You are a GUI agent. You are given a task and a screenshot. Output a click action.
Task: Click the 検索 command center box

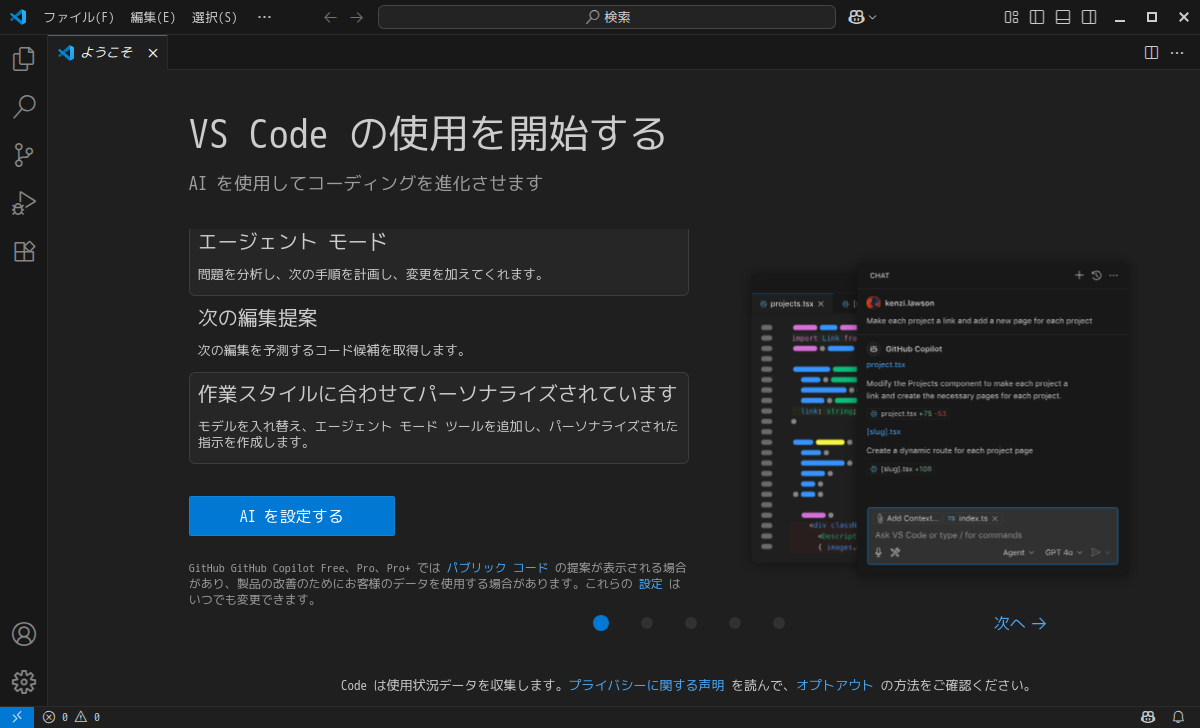tap(607, 17)
